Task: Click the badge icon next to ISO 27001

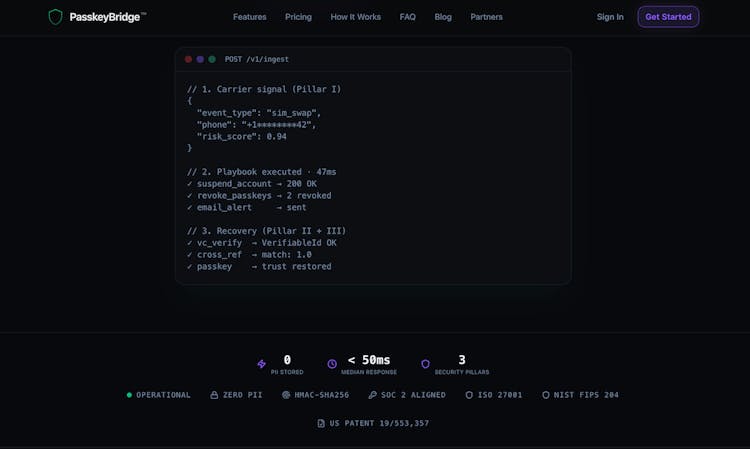Action: point(469,395)
